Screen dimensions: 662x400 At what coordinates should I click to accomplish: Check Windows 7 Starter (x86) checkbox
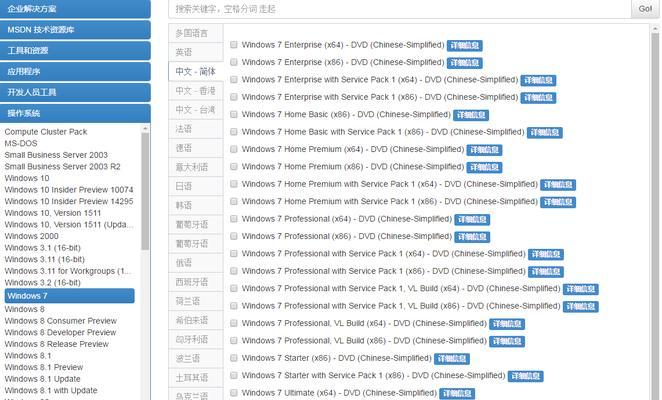(233, 358)
